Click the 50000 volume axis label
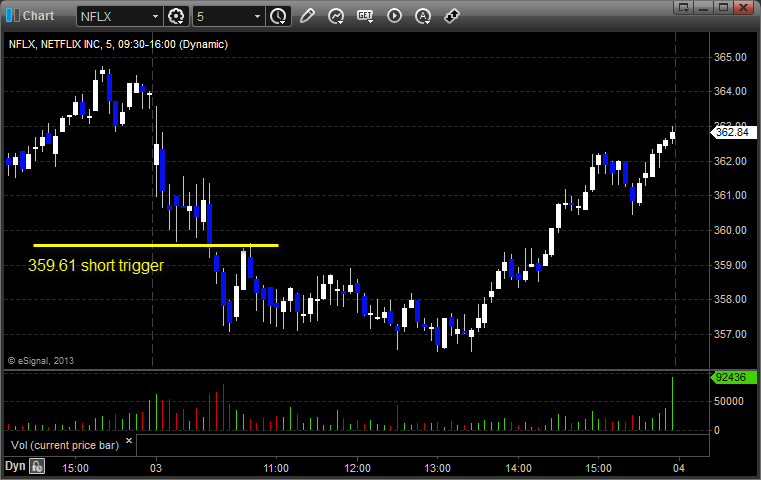Viewport: 761px width, 480px height. (x=728, y=401)
